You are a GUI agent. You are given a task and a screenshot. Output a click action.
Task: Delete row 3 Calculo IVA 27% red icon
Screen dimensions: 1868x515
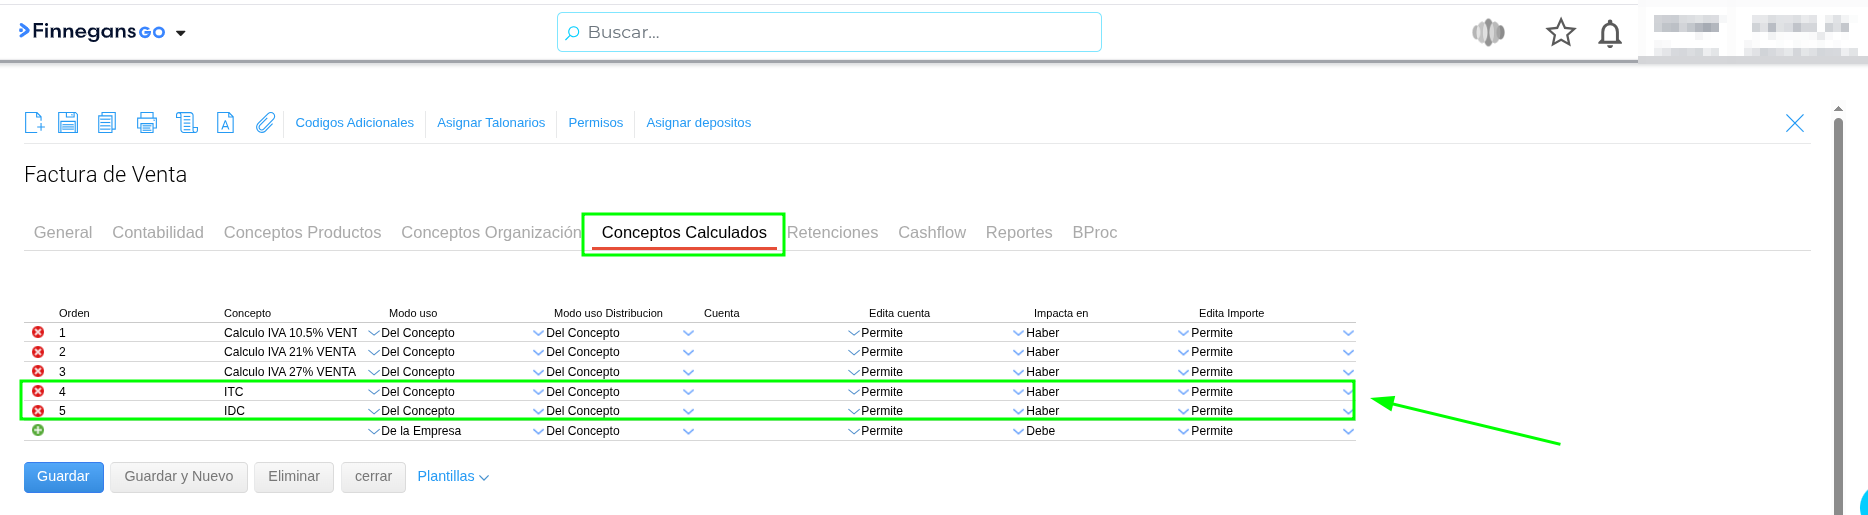[x=38, y=371]
